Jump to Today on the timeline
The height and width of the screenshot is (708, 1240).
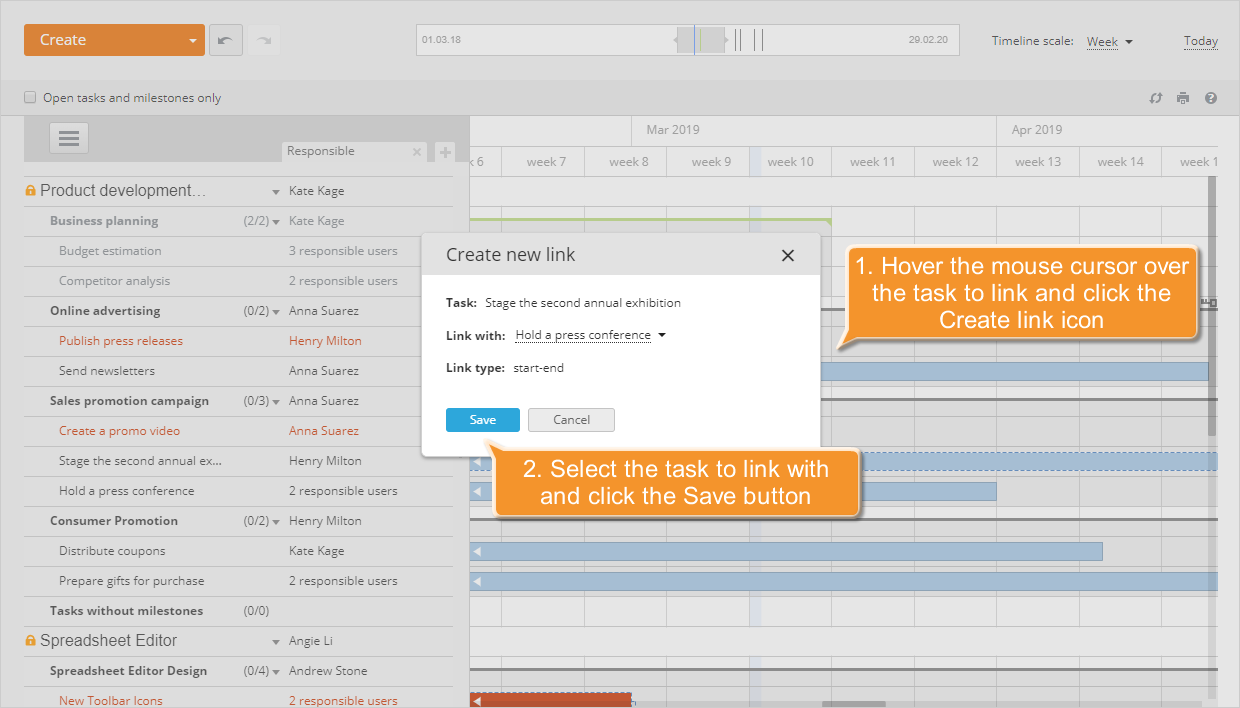coord(1200,41)
